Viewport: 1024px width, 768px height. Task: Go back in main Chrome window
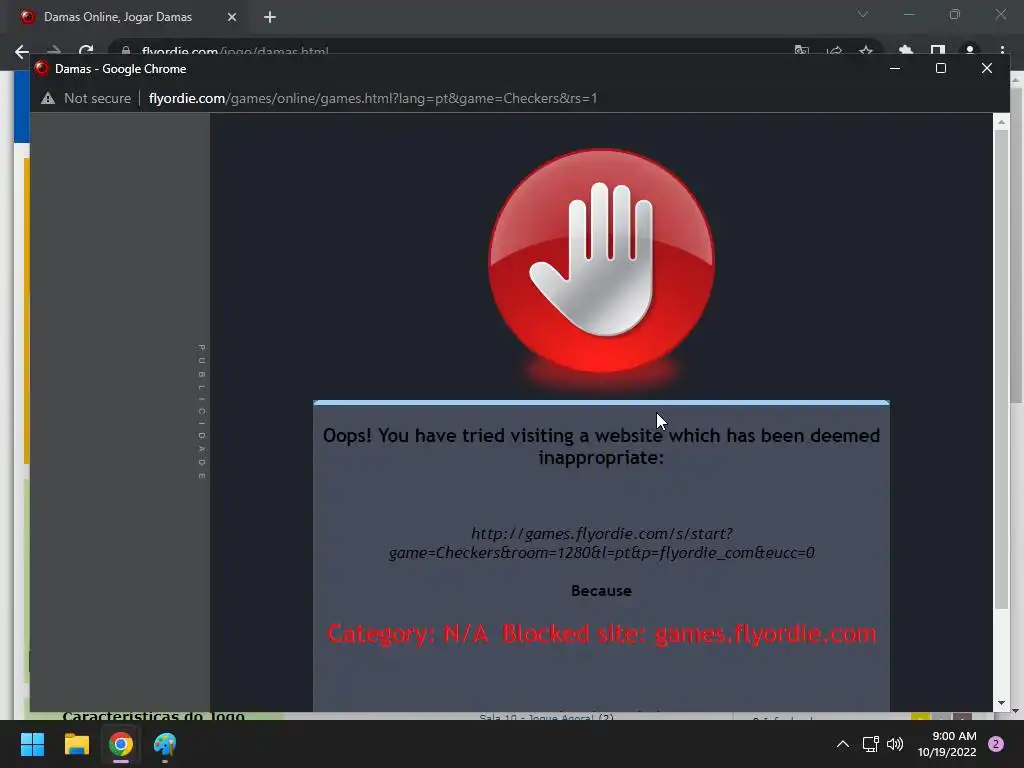(x=22, y=52)
